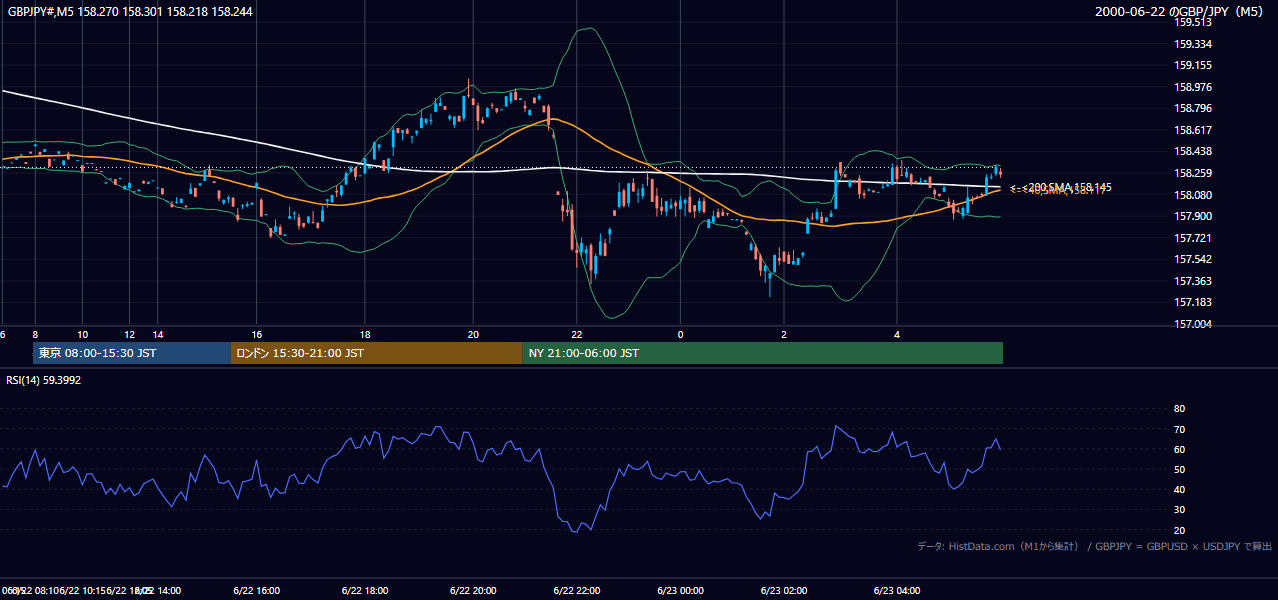This screenshot has width=1278, height=600.
Task: Click the Tokyo session bar 東京 08:00-15:30 JST
Action: pyautogui.click(x=132, y=353)
